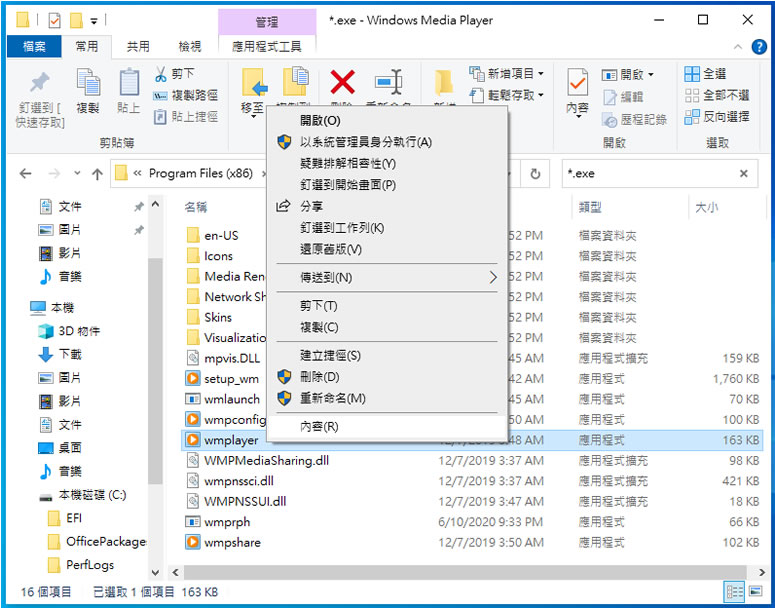This screenshot has height=608, width=775.
Task: Switch to large icons view in status bar
Action: (x=755, y=592)
